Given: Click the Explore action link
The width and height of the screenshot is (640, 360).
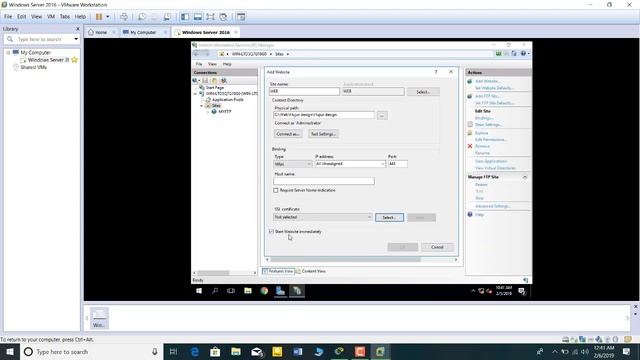Looking at the screenshot, I should 482,133.
